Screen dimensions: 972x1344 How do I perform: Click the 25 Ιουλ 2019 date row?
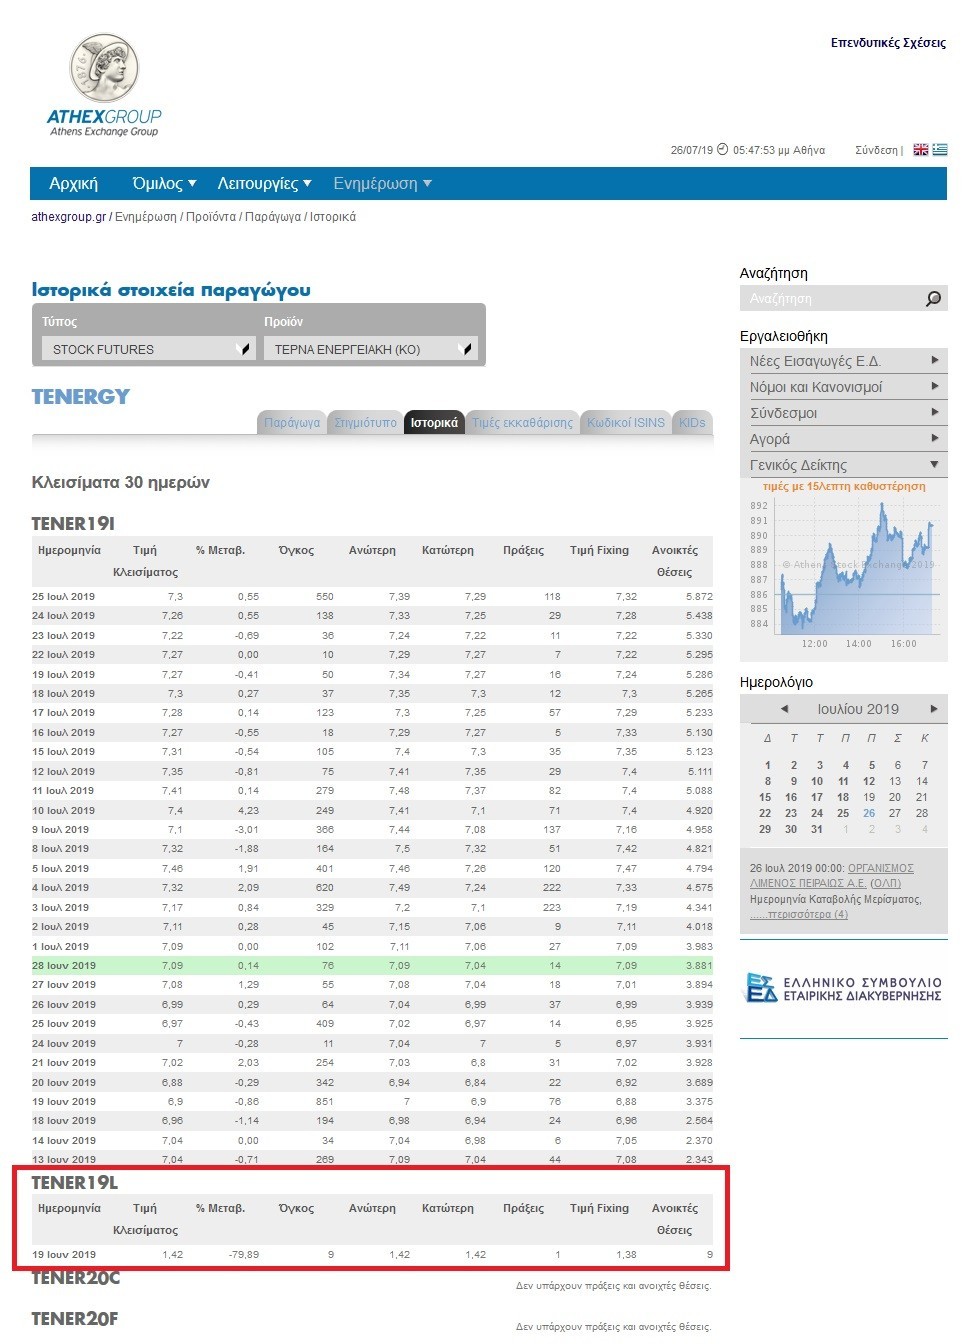coord(372,596)
